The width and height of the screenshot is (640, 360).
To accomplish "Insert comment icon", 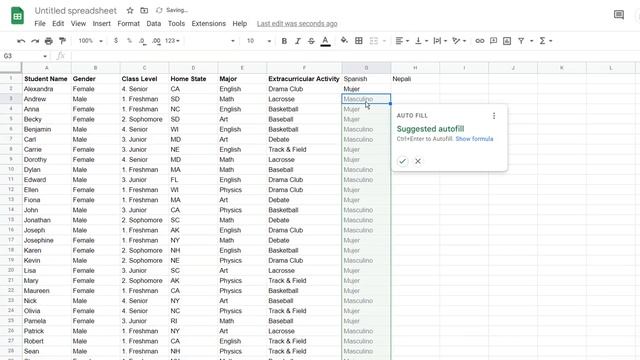I will (493, 41).
